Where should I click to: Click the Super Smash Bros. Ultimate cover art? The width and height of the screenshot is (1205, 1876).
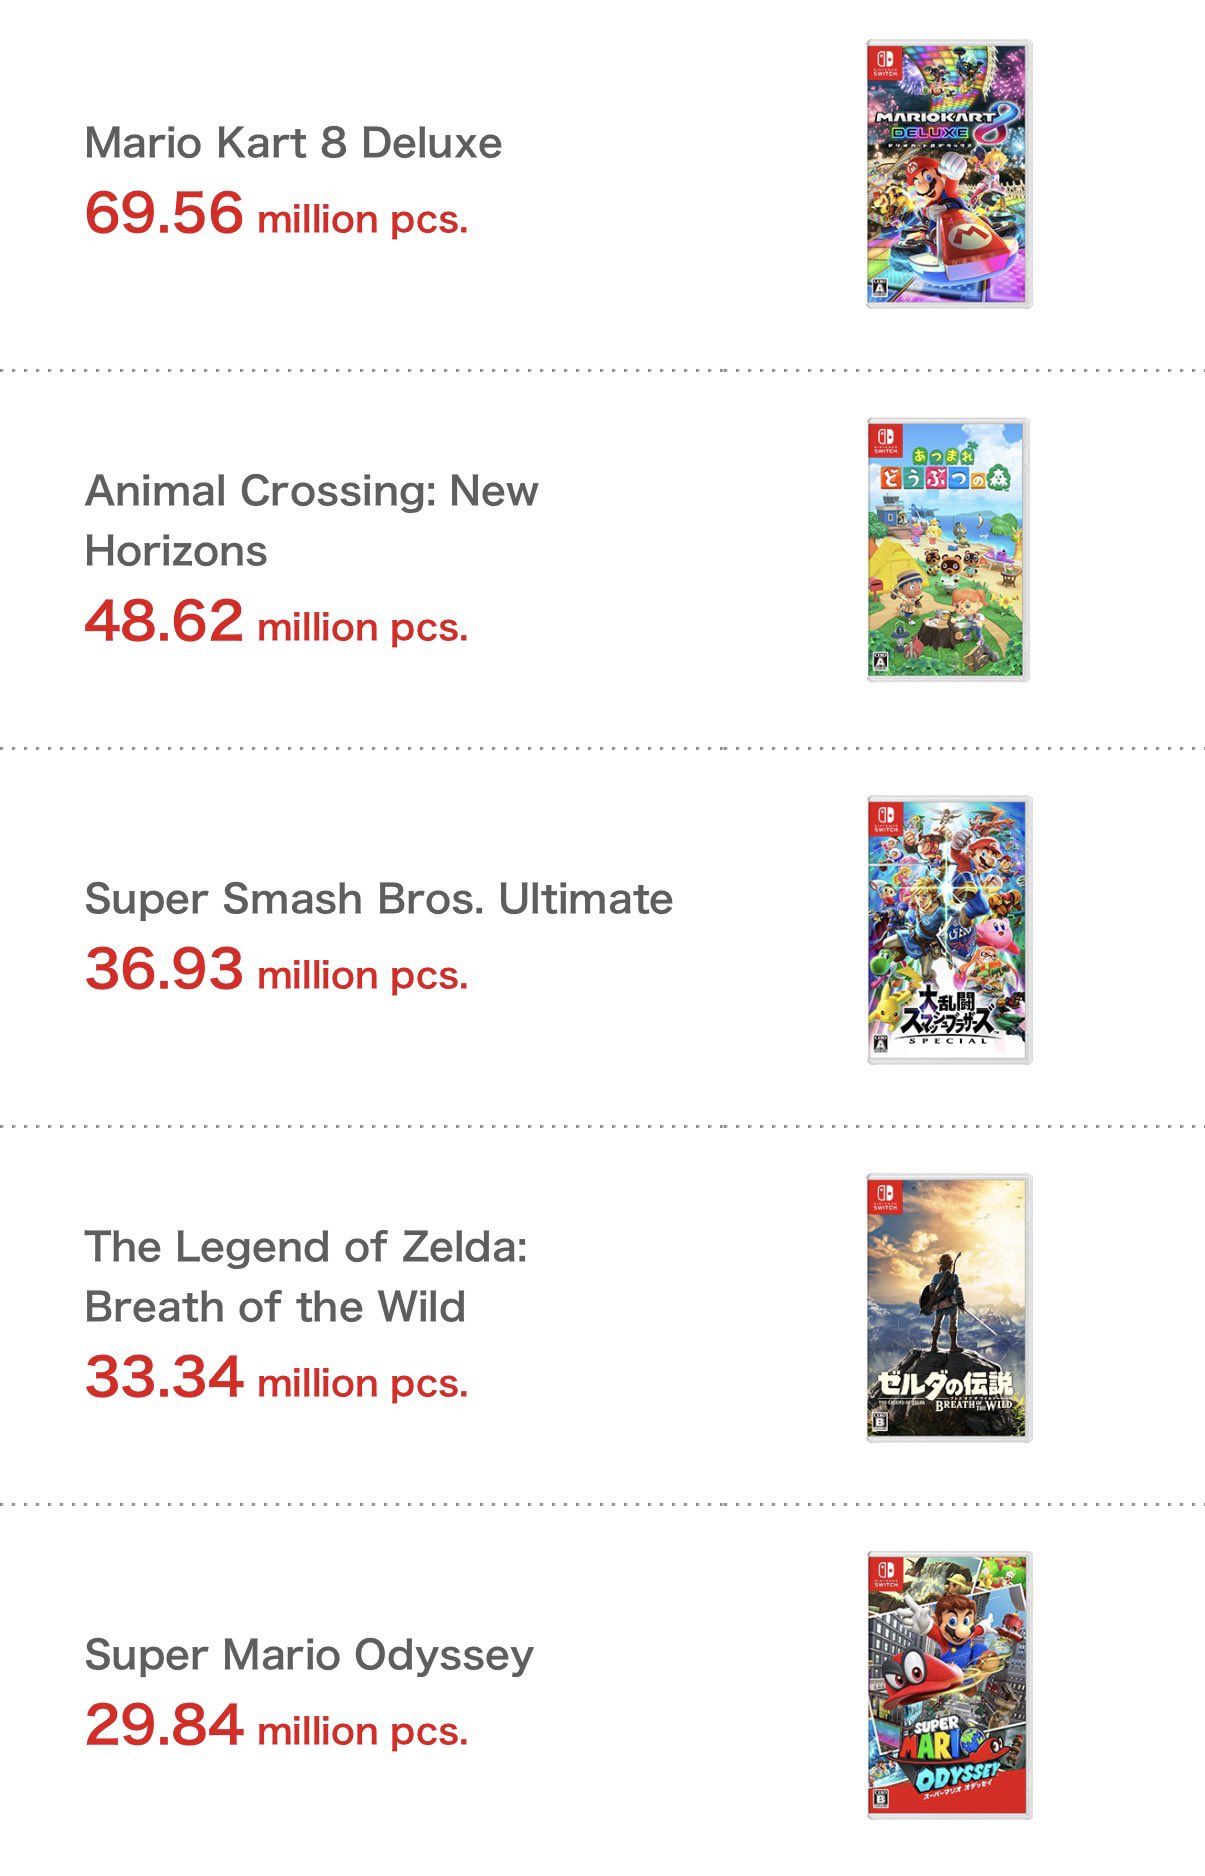click(948, 929)
